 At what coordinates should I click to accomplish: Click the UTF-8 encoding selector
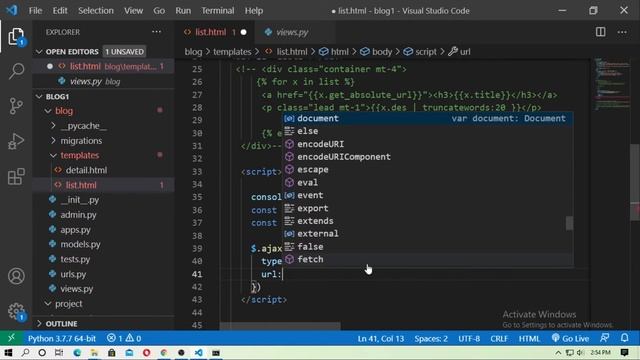[x=469, y=338]
